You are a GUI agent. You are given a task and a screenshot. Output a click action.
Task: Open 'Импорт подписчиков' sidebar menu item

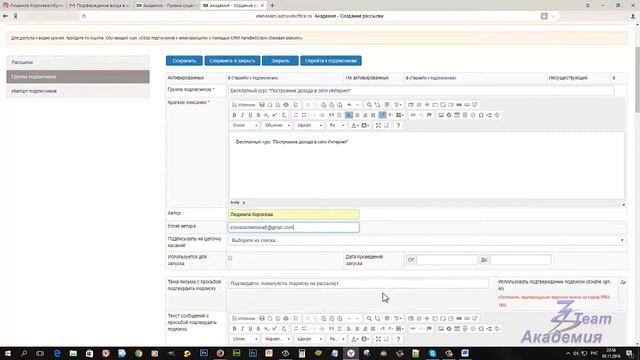click(x=78, y=91)
